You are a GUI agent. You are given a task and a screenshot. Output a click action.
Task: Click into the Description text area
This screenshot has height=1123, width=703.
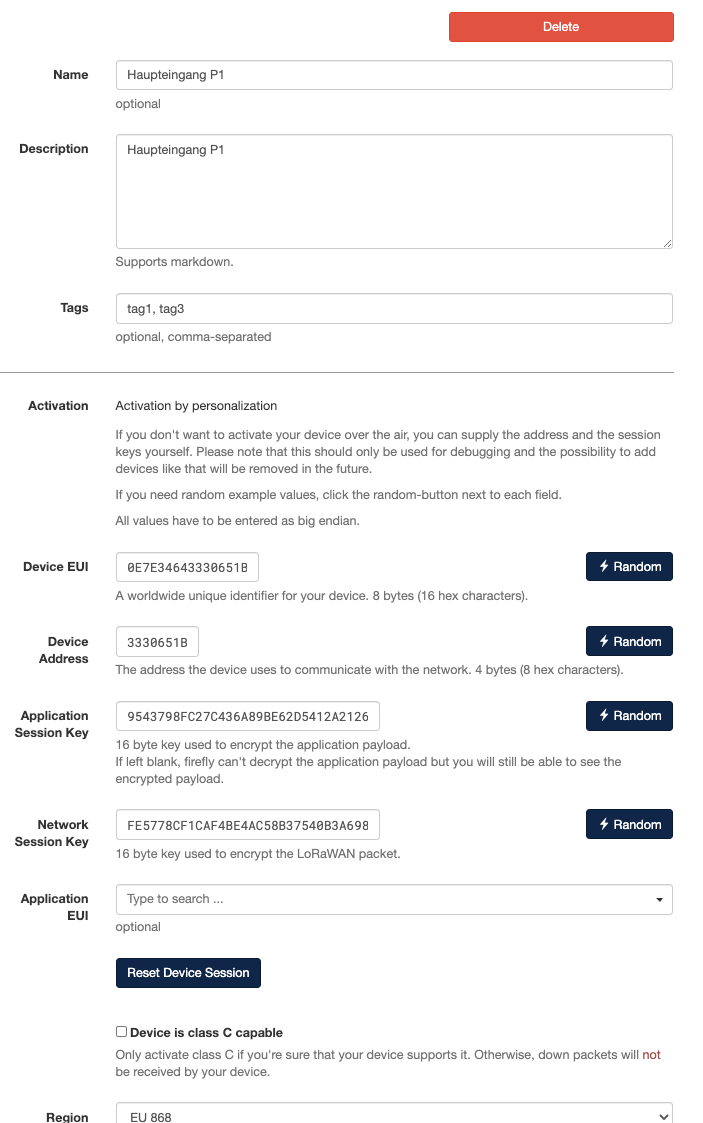click(x=394, y=191)
